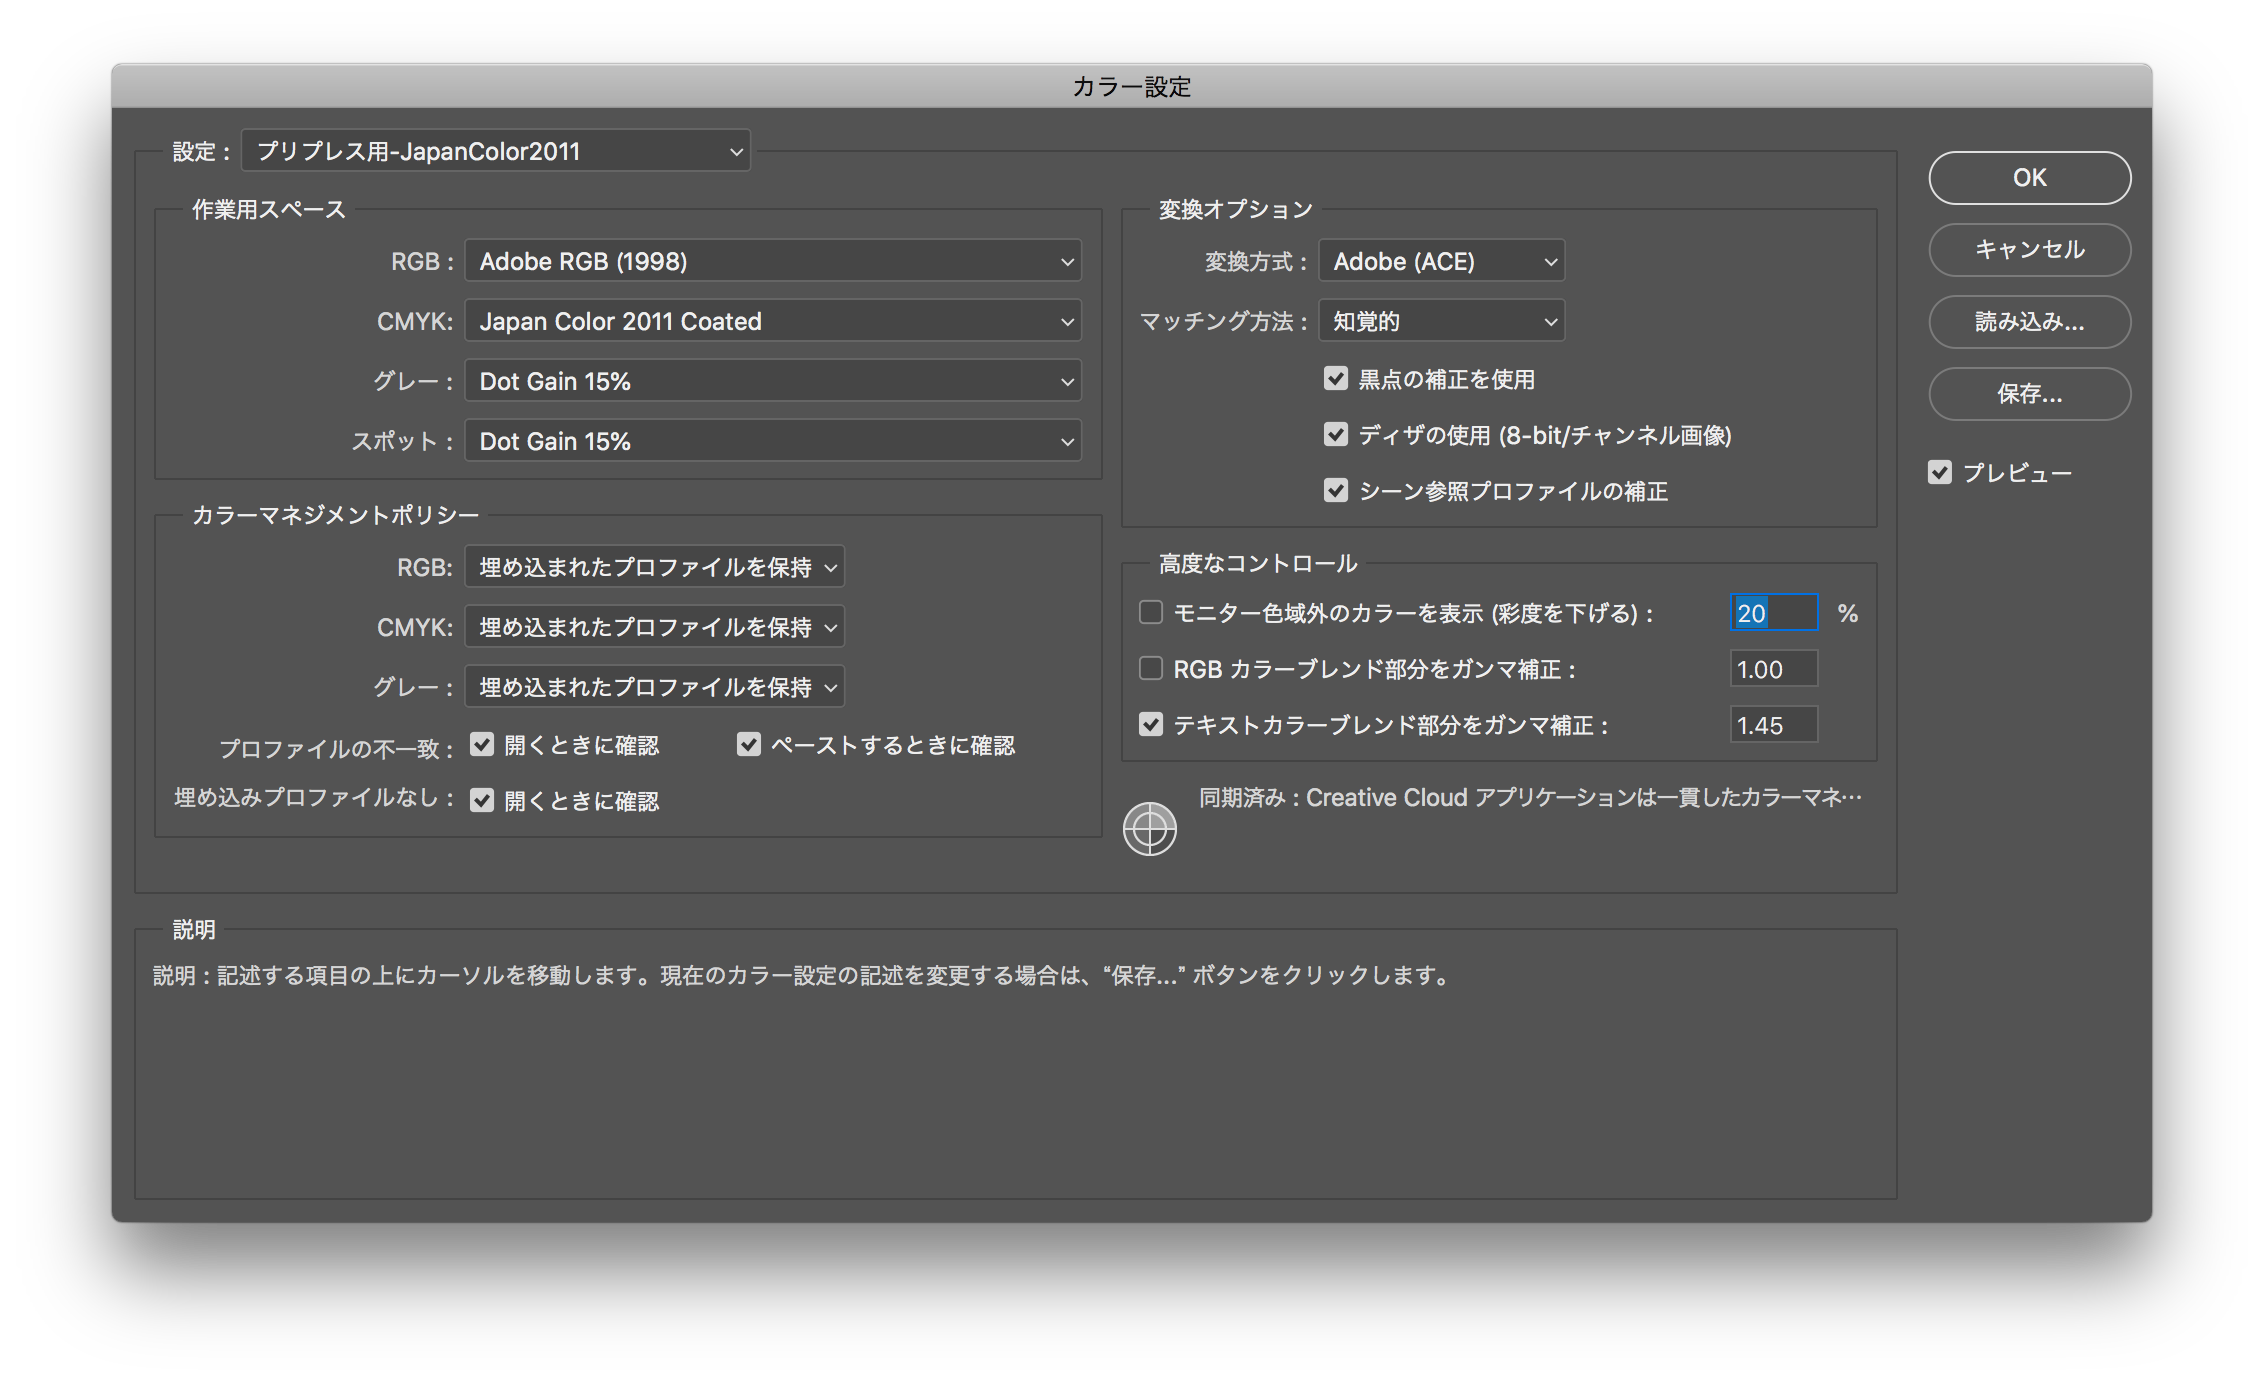Screen dimensions: 2264x1382
Task: Click the 保存... button
Action: tap(2029, 394)
